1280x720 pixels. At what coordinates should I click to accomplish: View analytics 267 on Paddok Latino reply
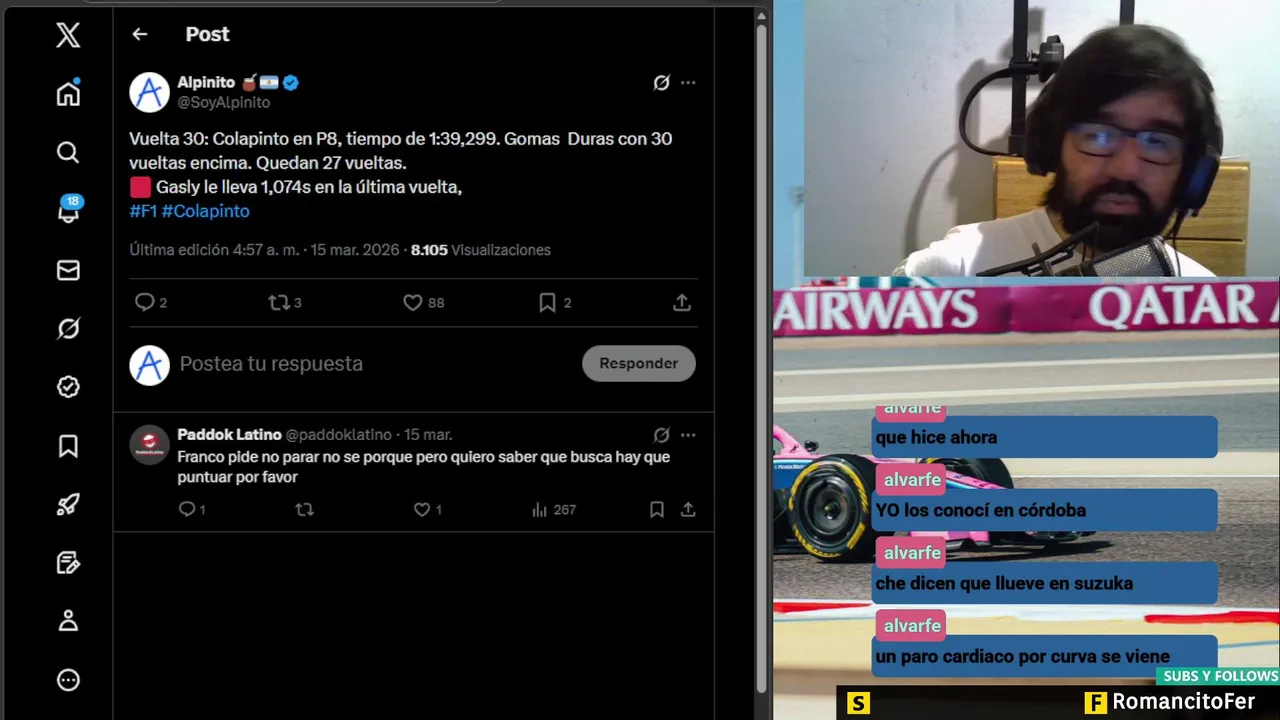(x=554, y=510)
